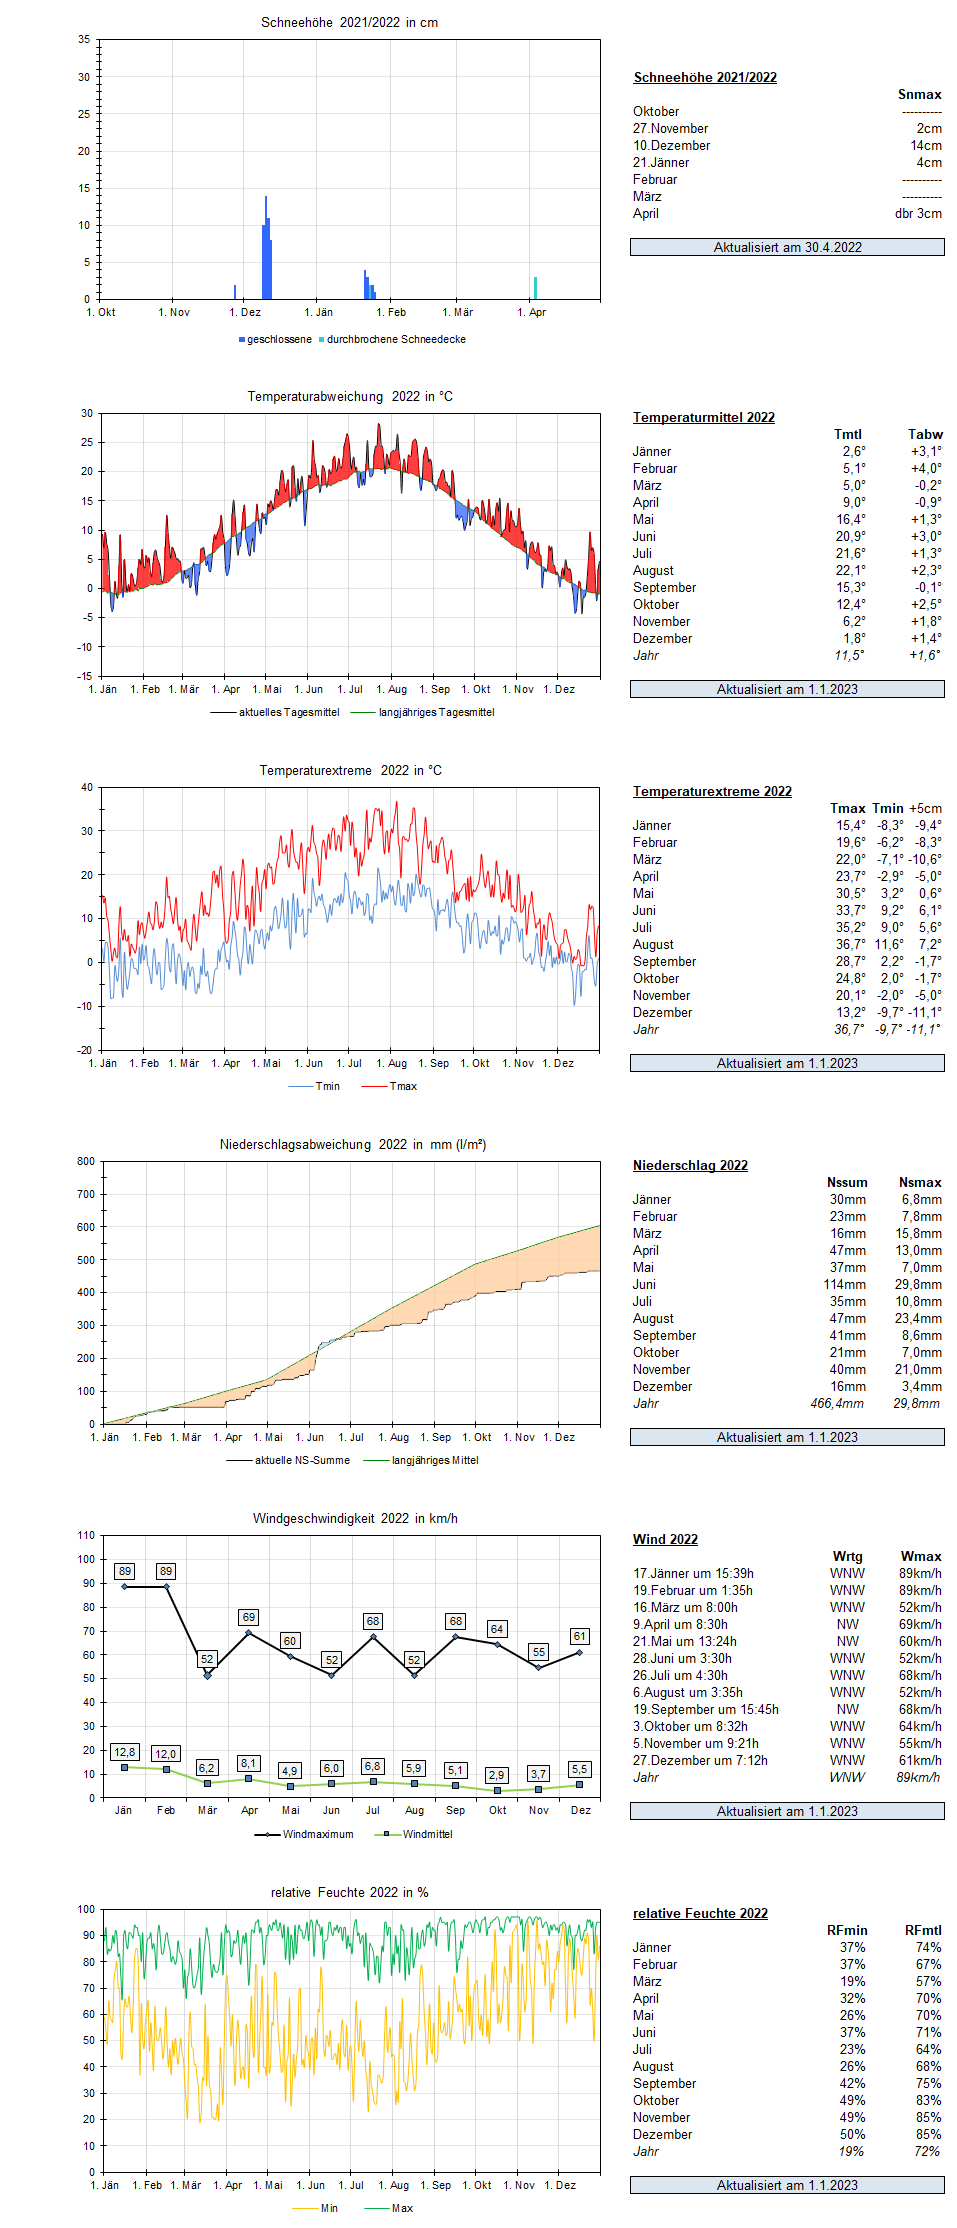Click the 'Tmin' legend entry
This screenshot has height=2228, width=957.
tap(314, 1086)
